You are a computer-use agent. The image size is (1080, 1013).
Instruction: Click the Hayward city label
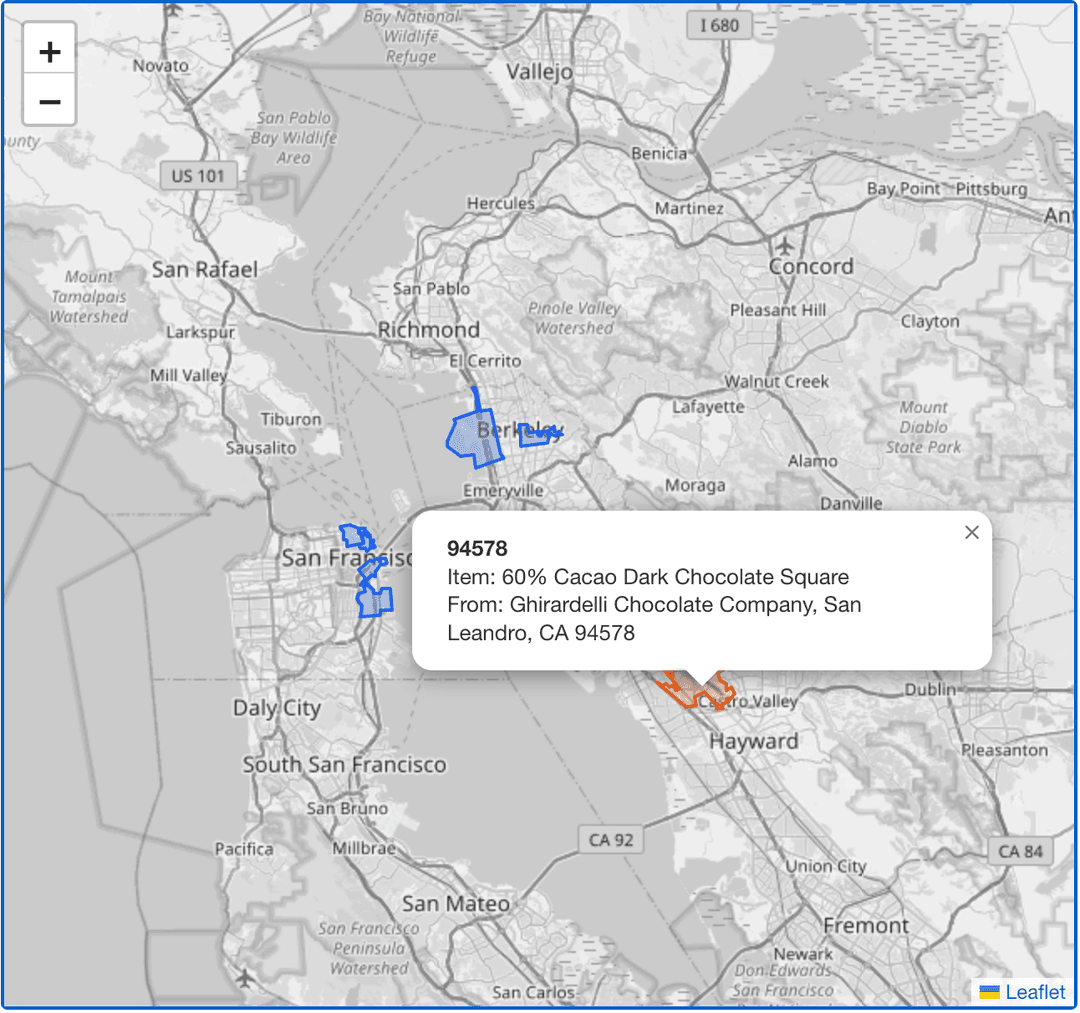(x=753, y=741)
